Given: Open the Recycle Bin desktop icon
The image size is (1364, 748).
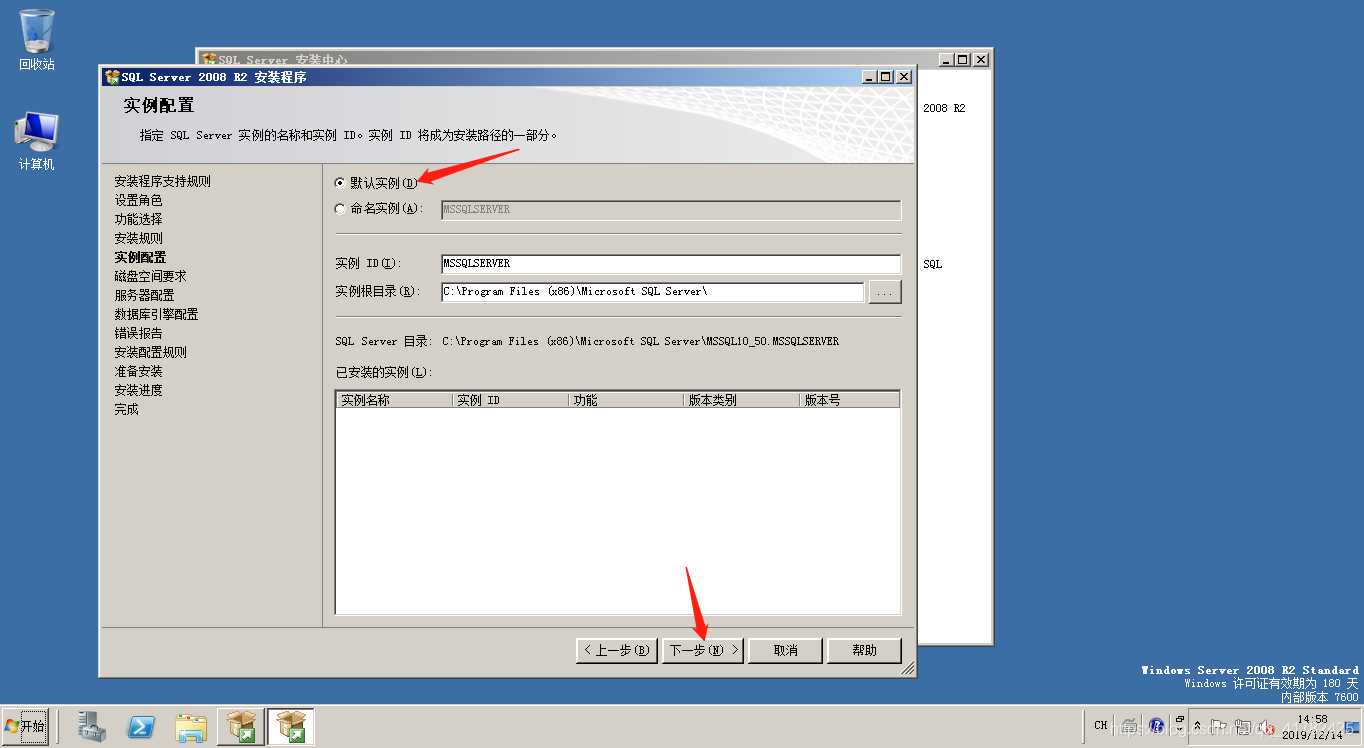Looking at the screenshot, I should pyautogui.click(x=37, y=39).
